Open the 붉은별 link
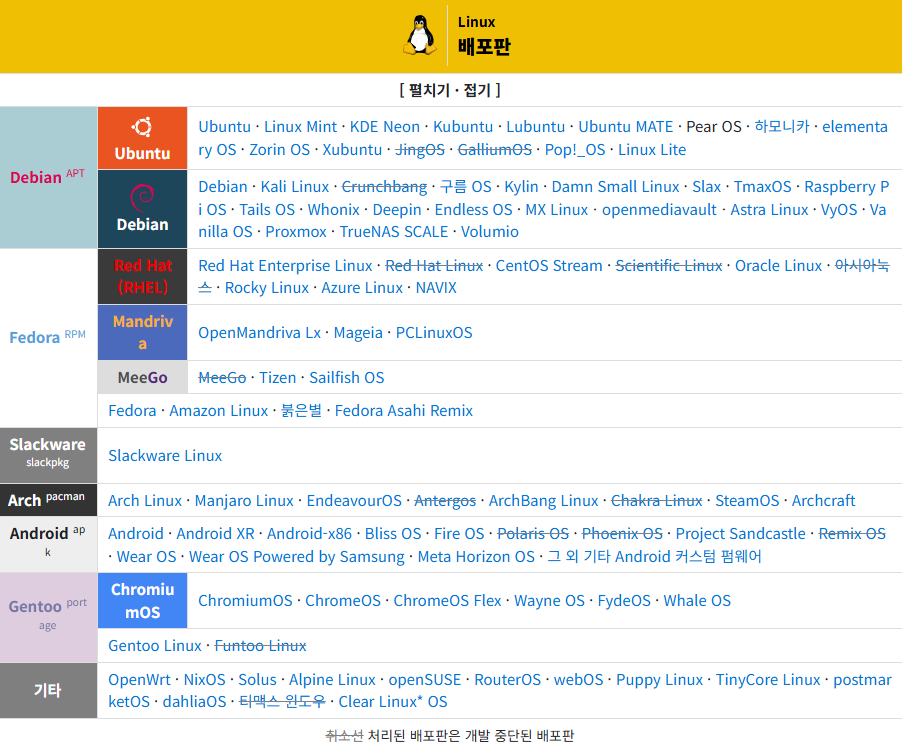Viewport: 902px width, 745px height. click(x=301, y=410)
